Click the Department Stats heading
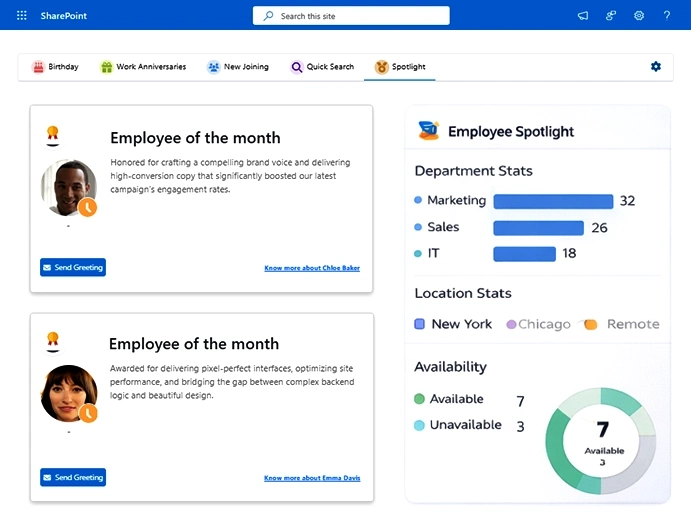This screenshot has height=525, width=691. (x=473, y=171)
